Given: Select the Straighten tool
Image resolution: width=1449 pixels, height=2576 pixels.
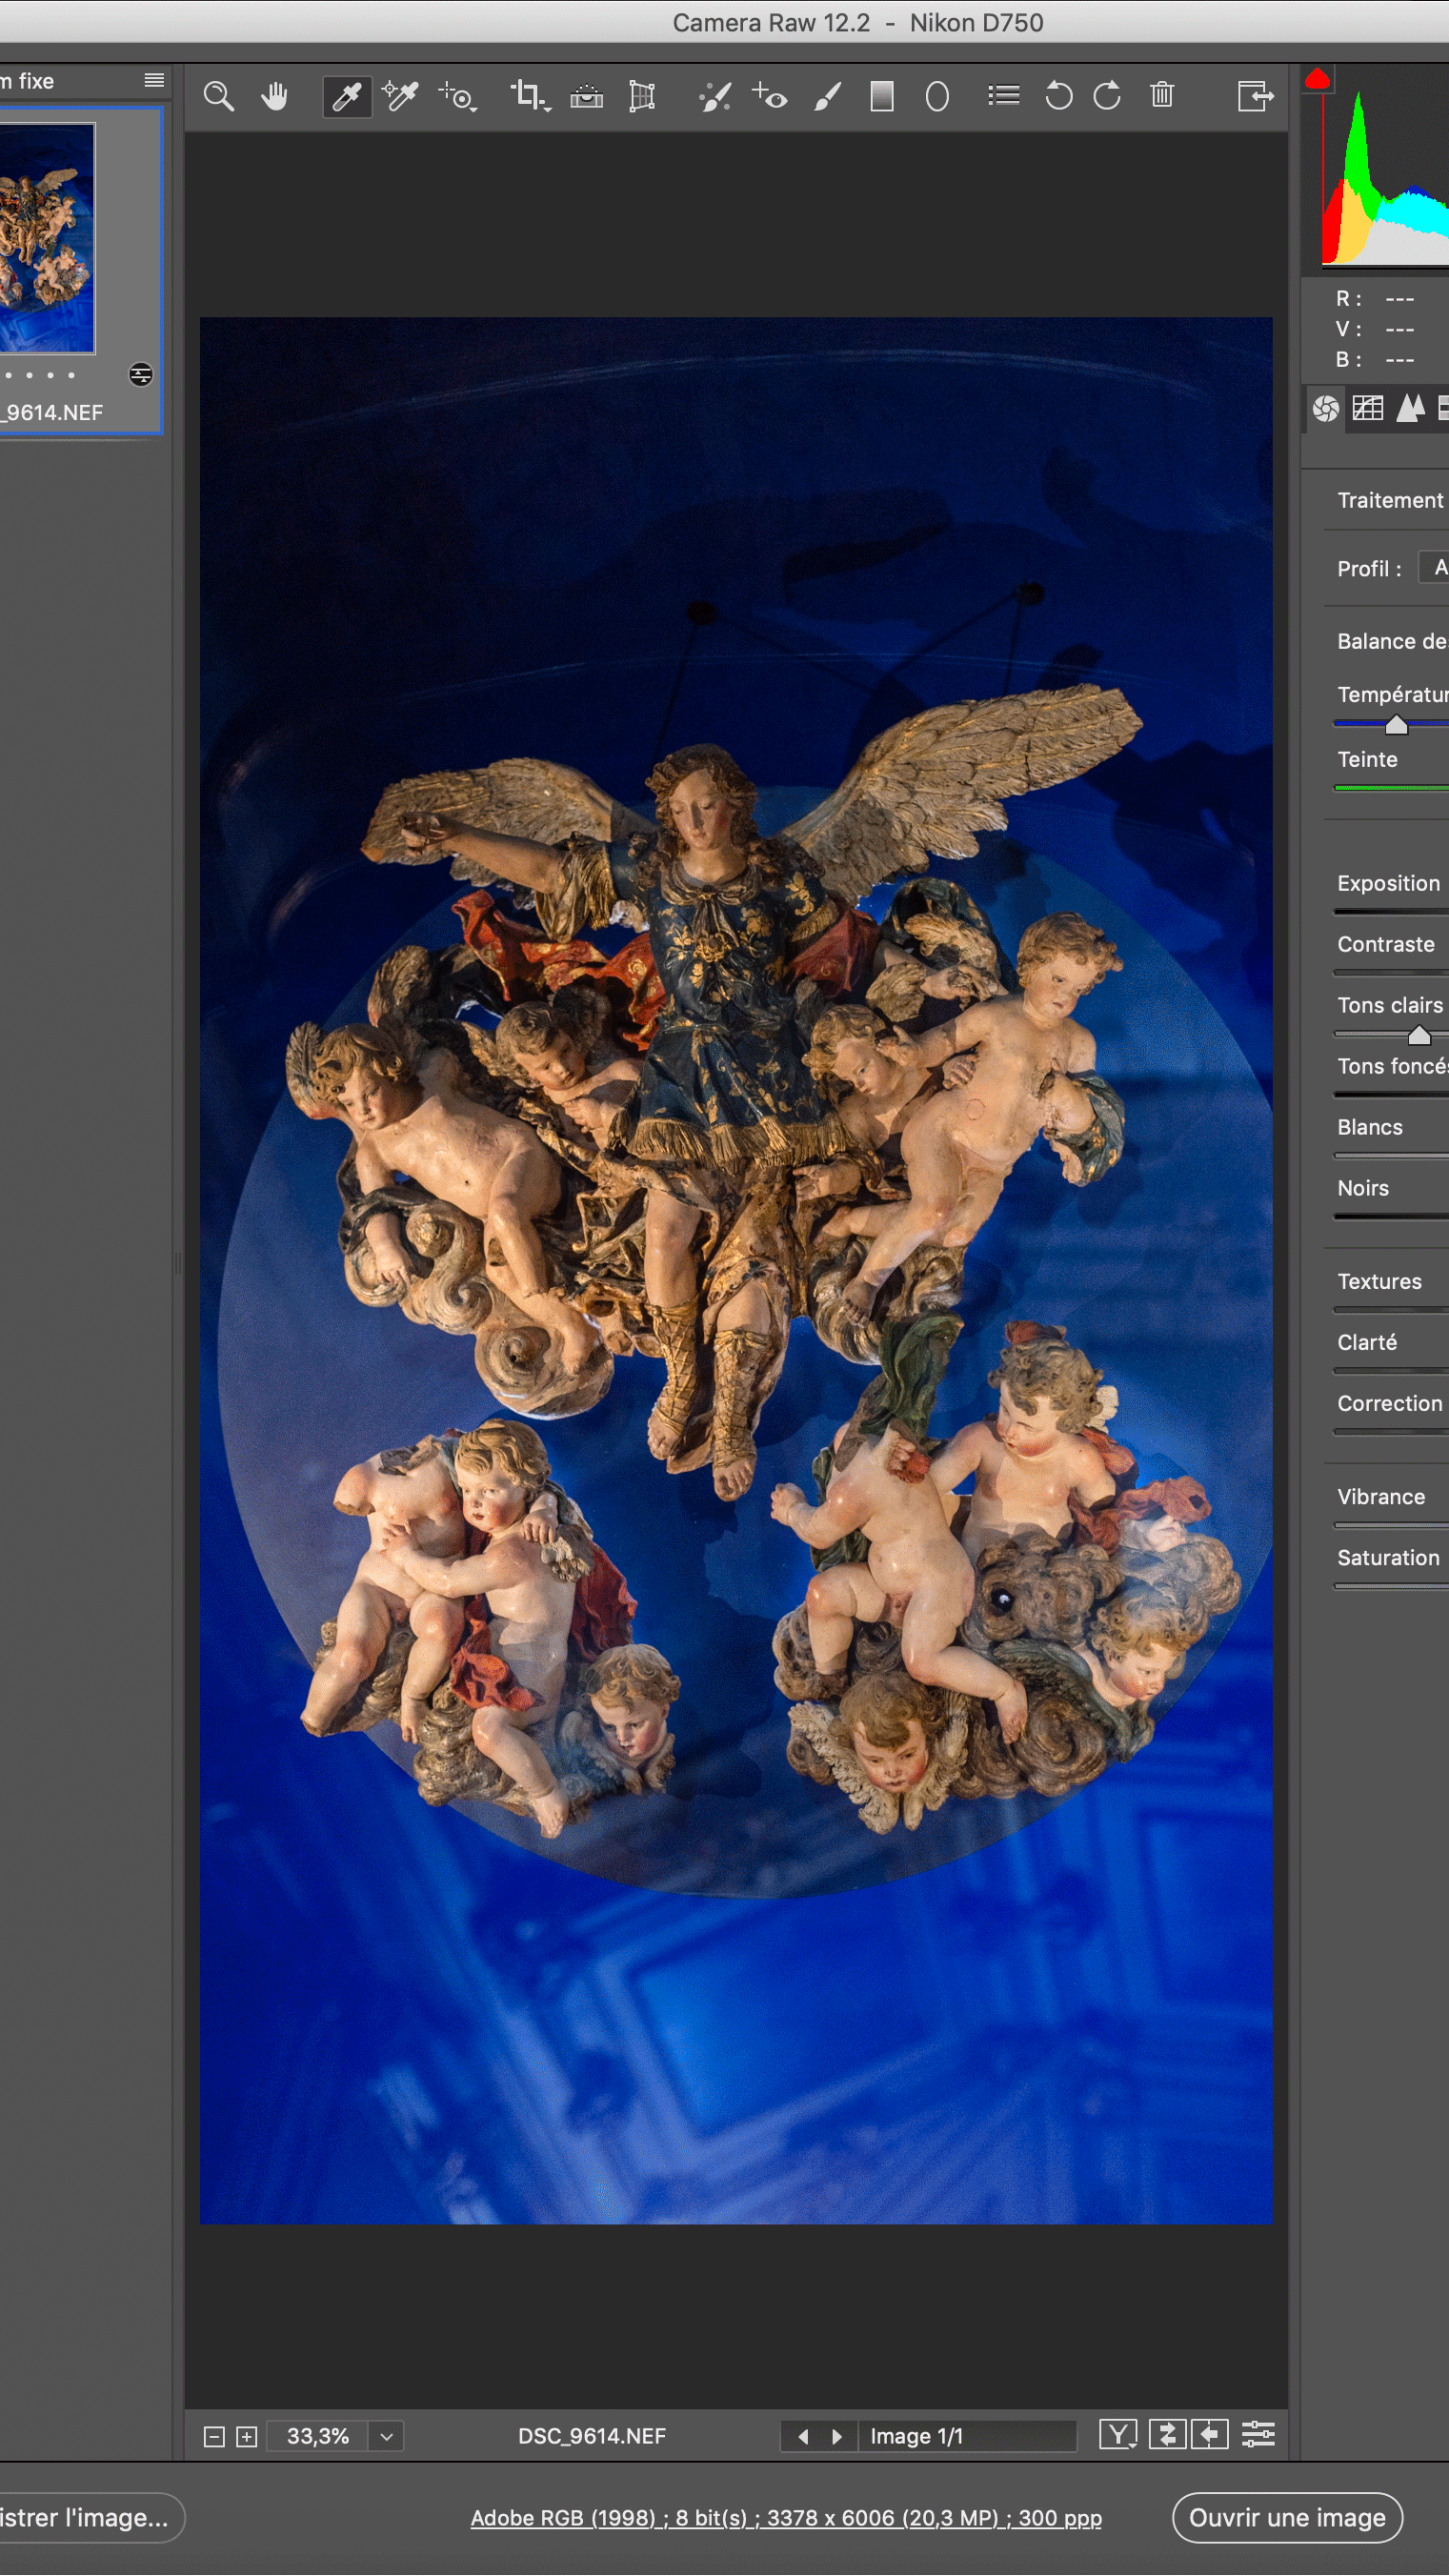Looking at the screenshot, I should coord(587,97).
